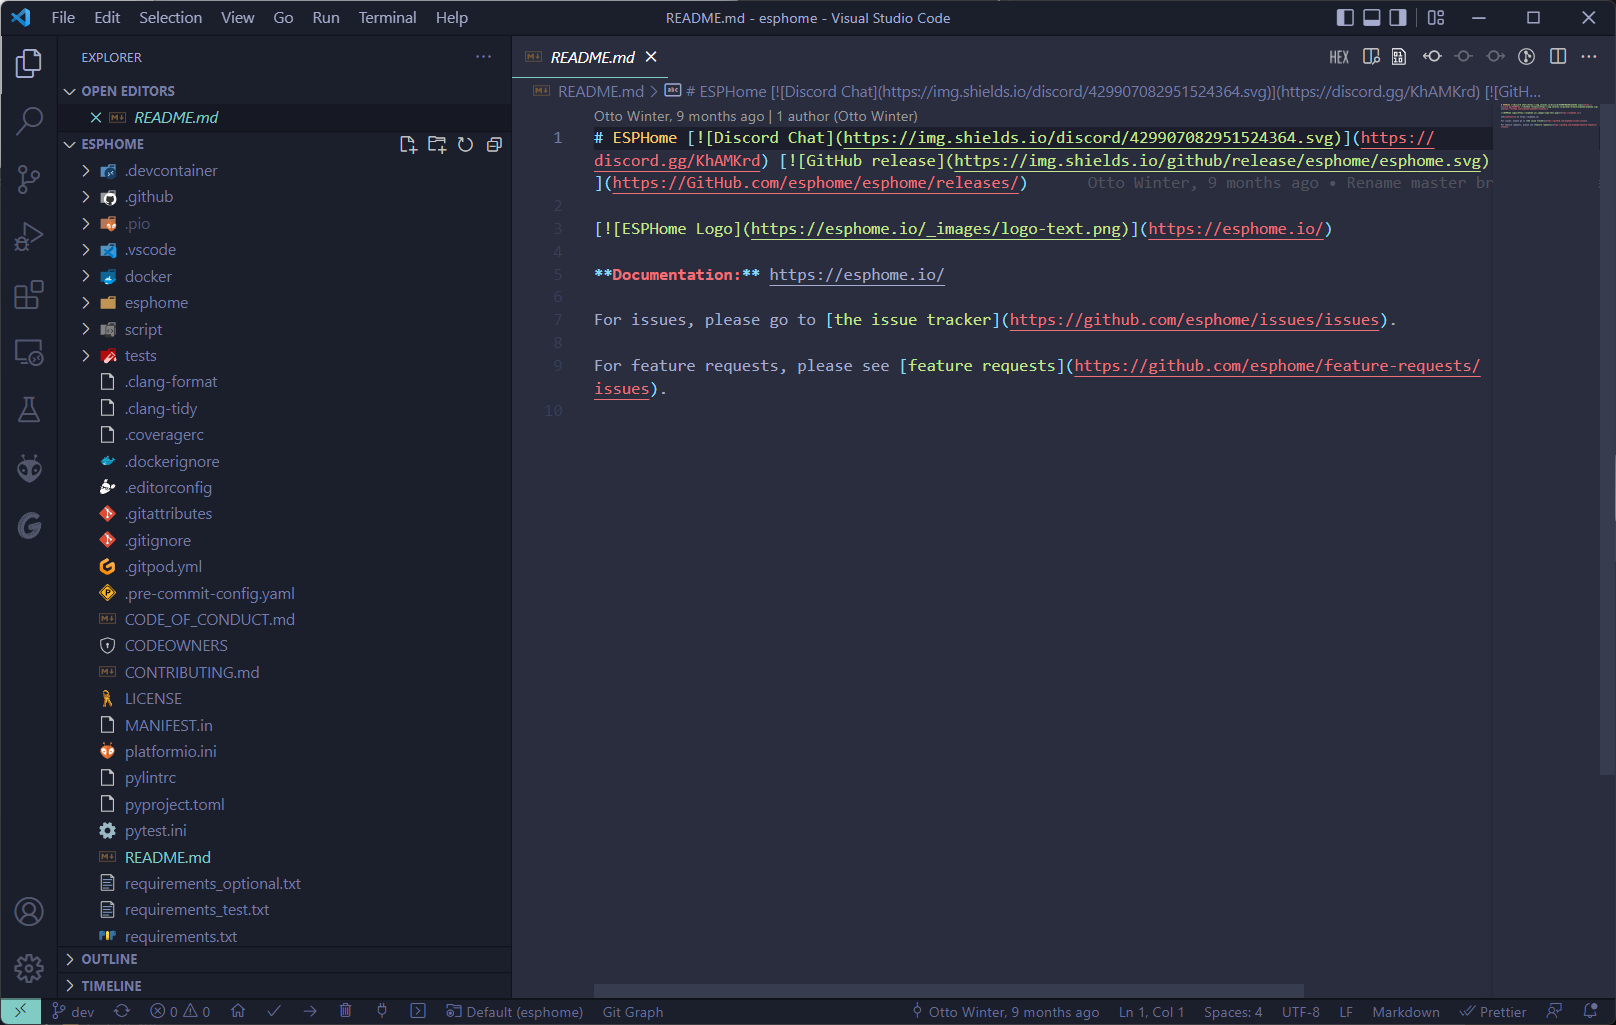Click the binary file icon in editor toolbar
Screen dimensions: 1616x1025
tap(1399, 57)
